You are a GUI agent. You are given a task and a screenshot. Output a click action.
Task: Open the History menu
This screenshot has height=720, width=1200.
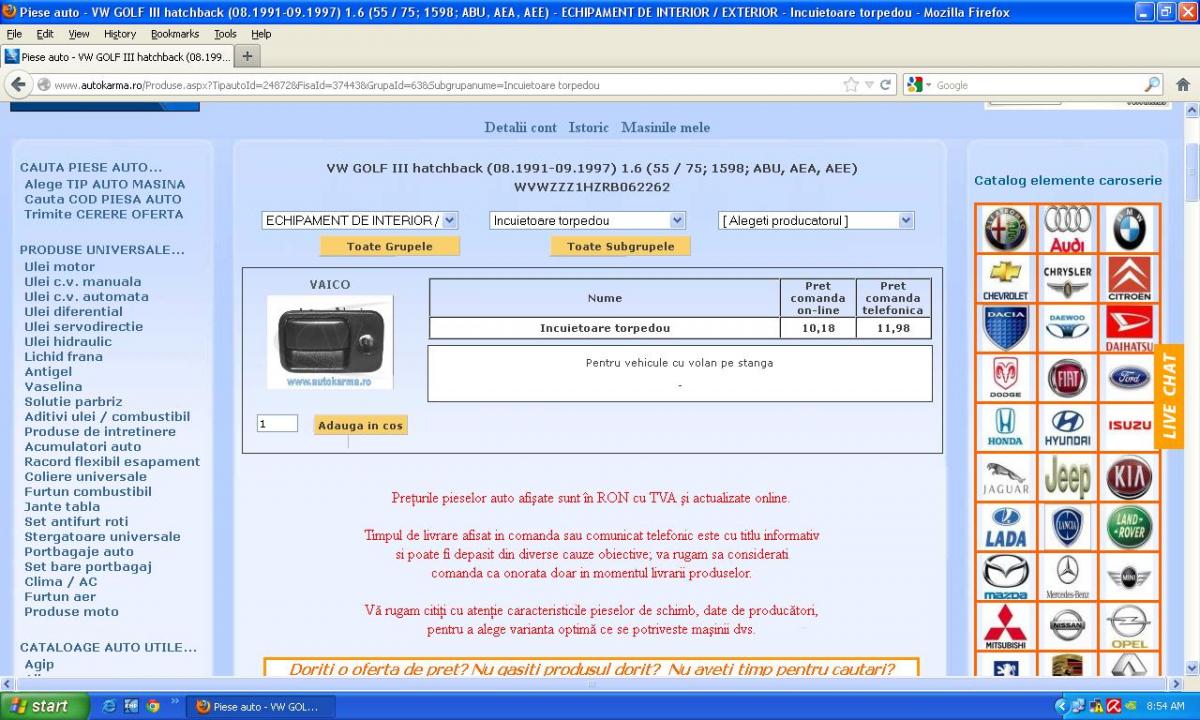point(120,34)
